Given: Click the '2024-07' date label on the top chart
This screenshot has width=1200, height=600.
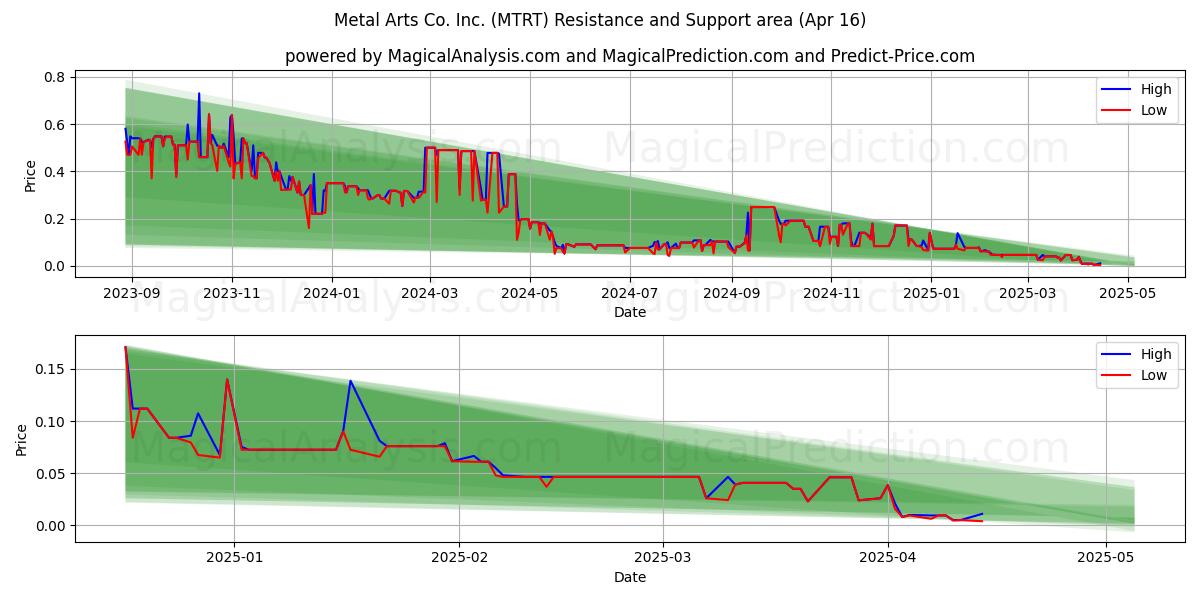Looking at the screenshot, I should coord(630,293).
